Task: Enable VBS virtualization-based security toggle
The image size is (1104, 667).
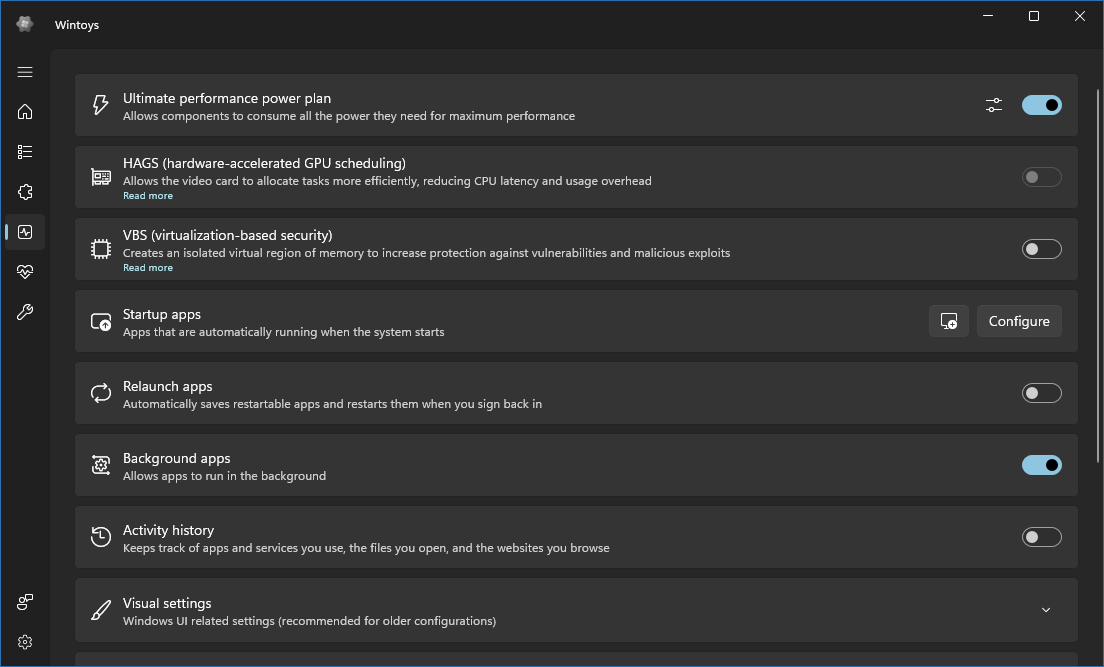Action: point(1041,249)
